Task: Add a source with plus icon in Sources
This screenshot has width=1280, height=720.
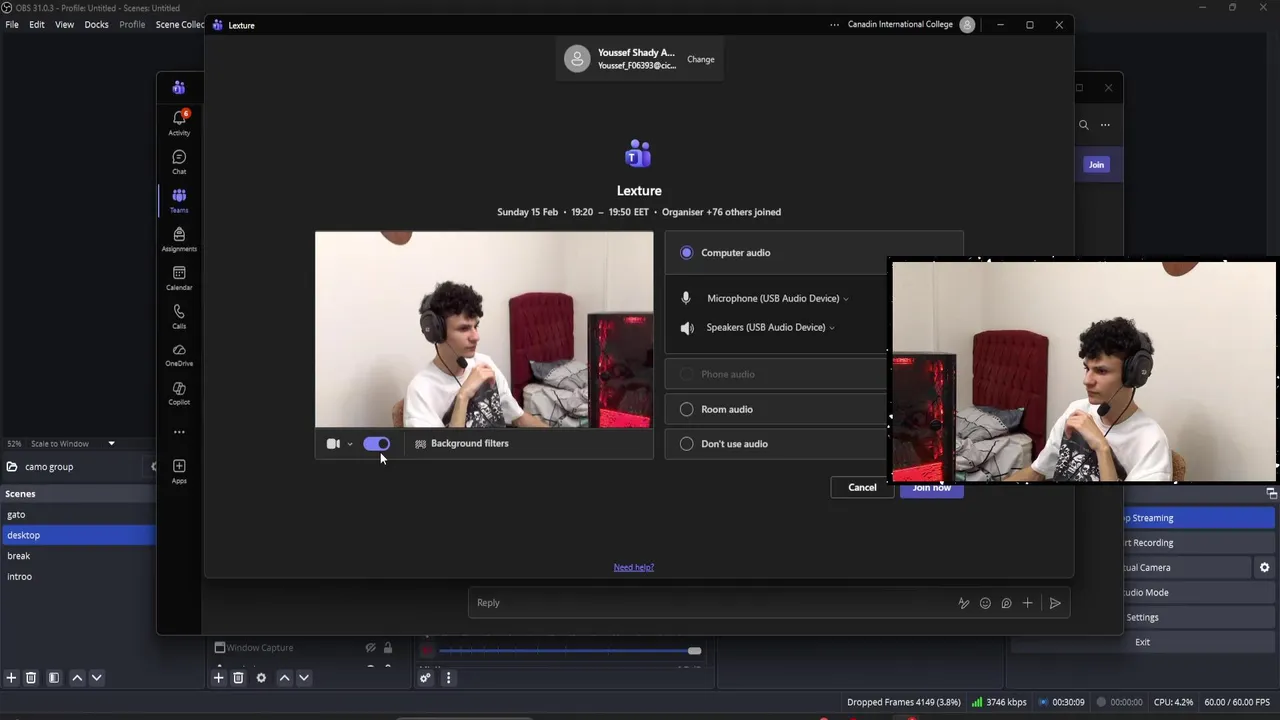Action: click(x=218, y=678)
